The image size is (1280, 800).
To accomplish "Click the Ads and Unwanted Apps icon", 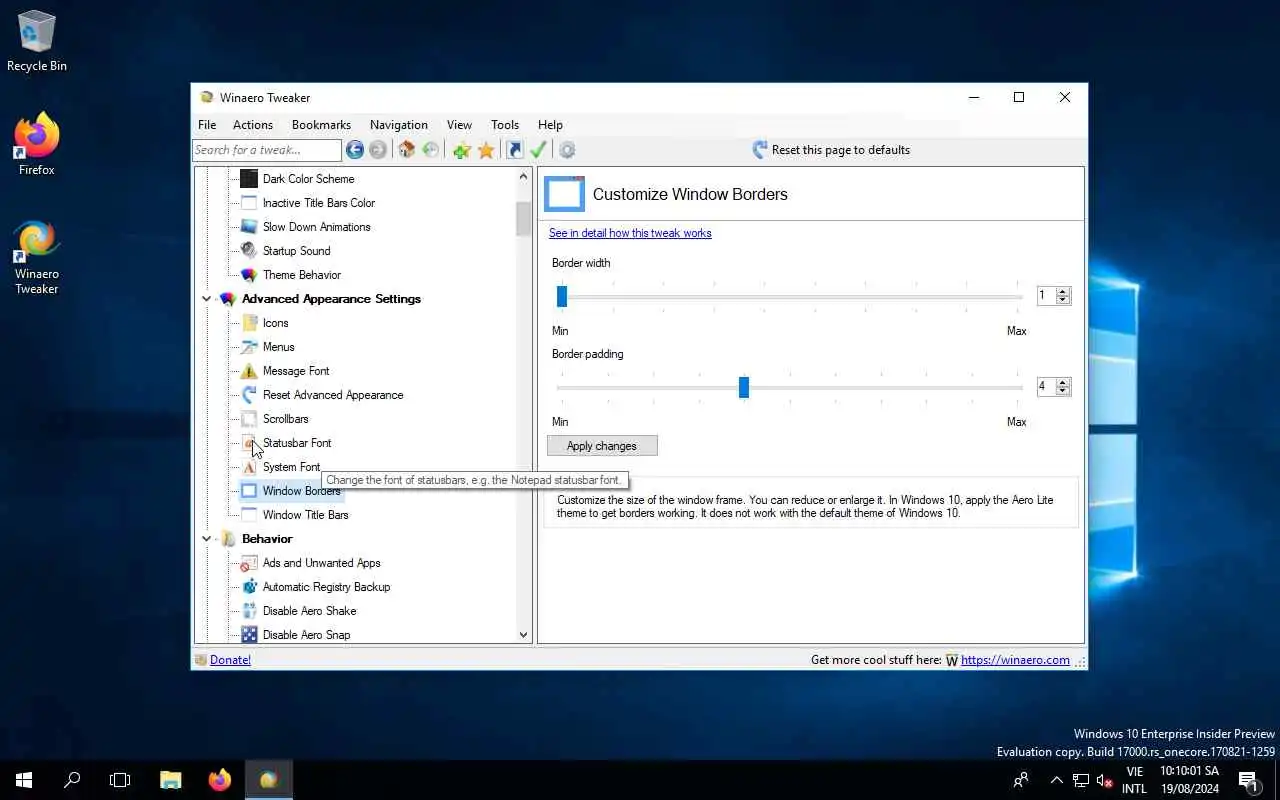I will coord(249,563).
